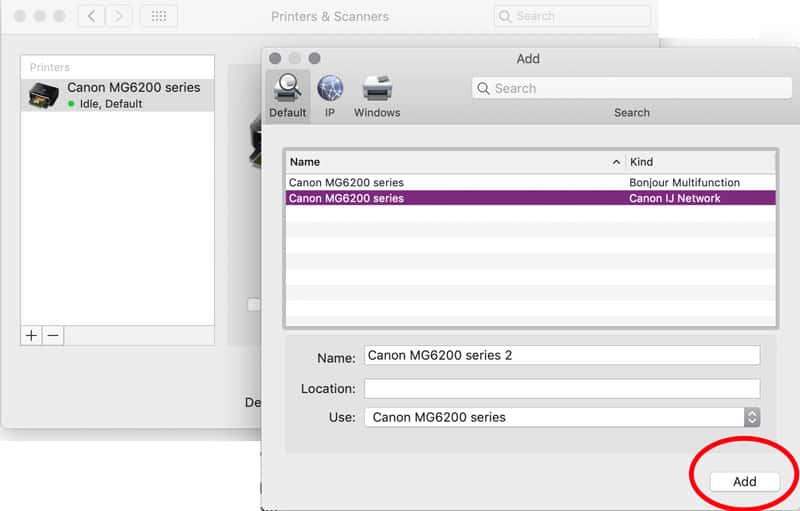Image resolution: width=800 pixels, height=511 pixels.
Task: Sort the list by Name column header
Action: click(x=450, y=162)
